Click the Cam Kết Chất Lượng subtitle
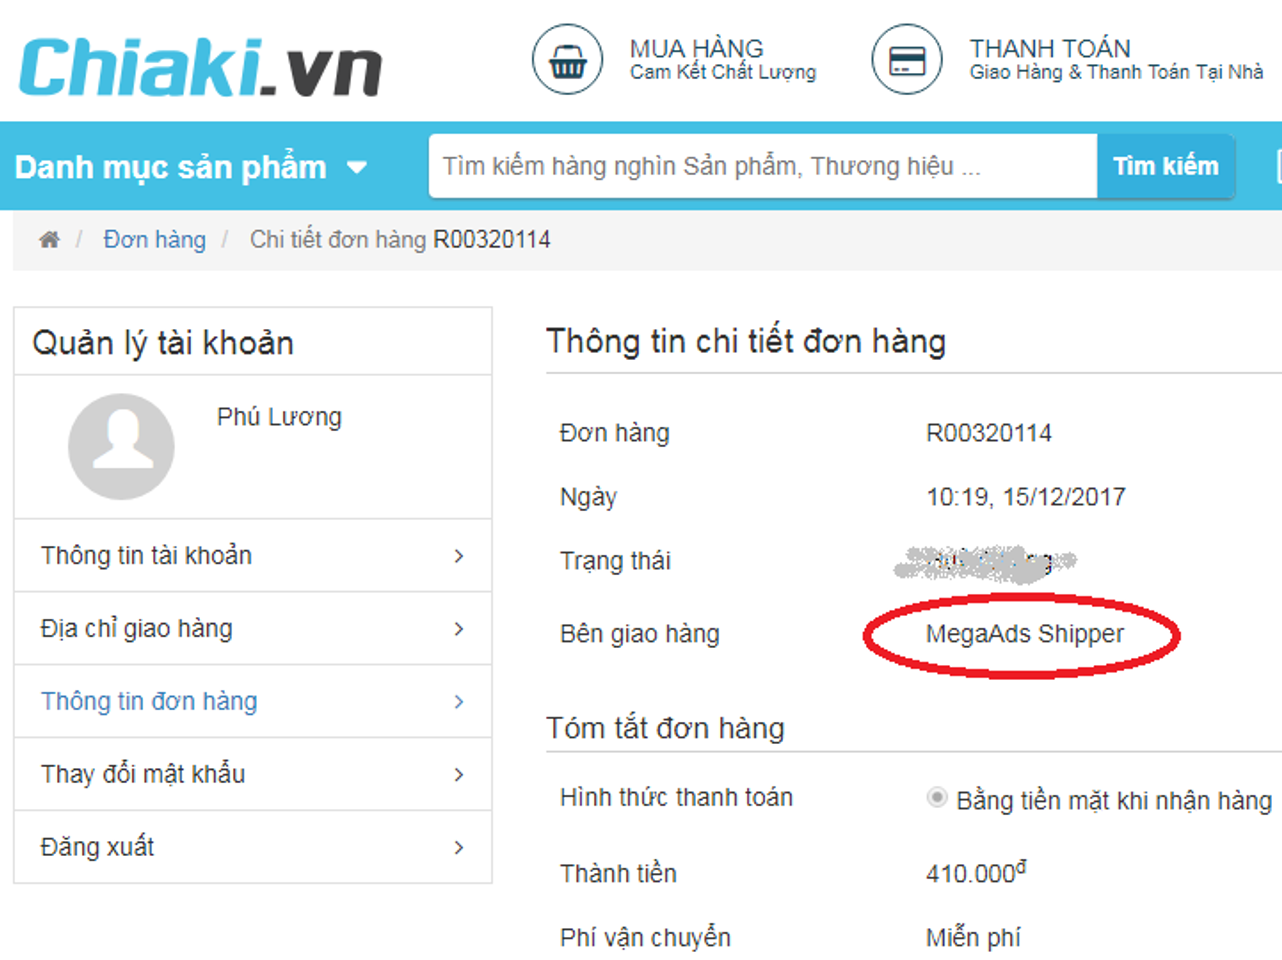Image resolution: width=1282 pixels, height=960 pixels. pyautogui.click(x=723, y=72)
